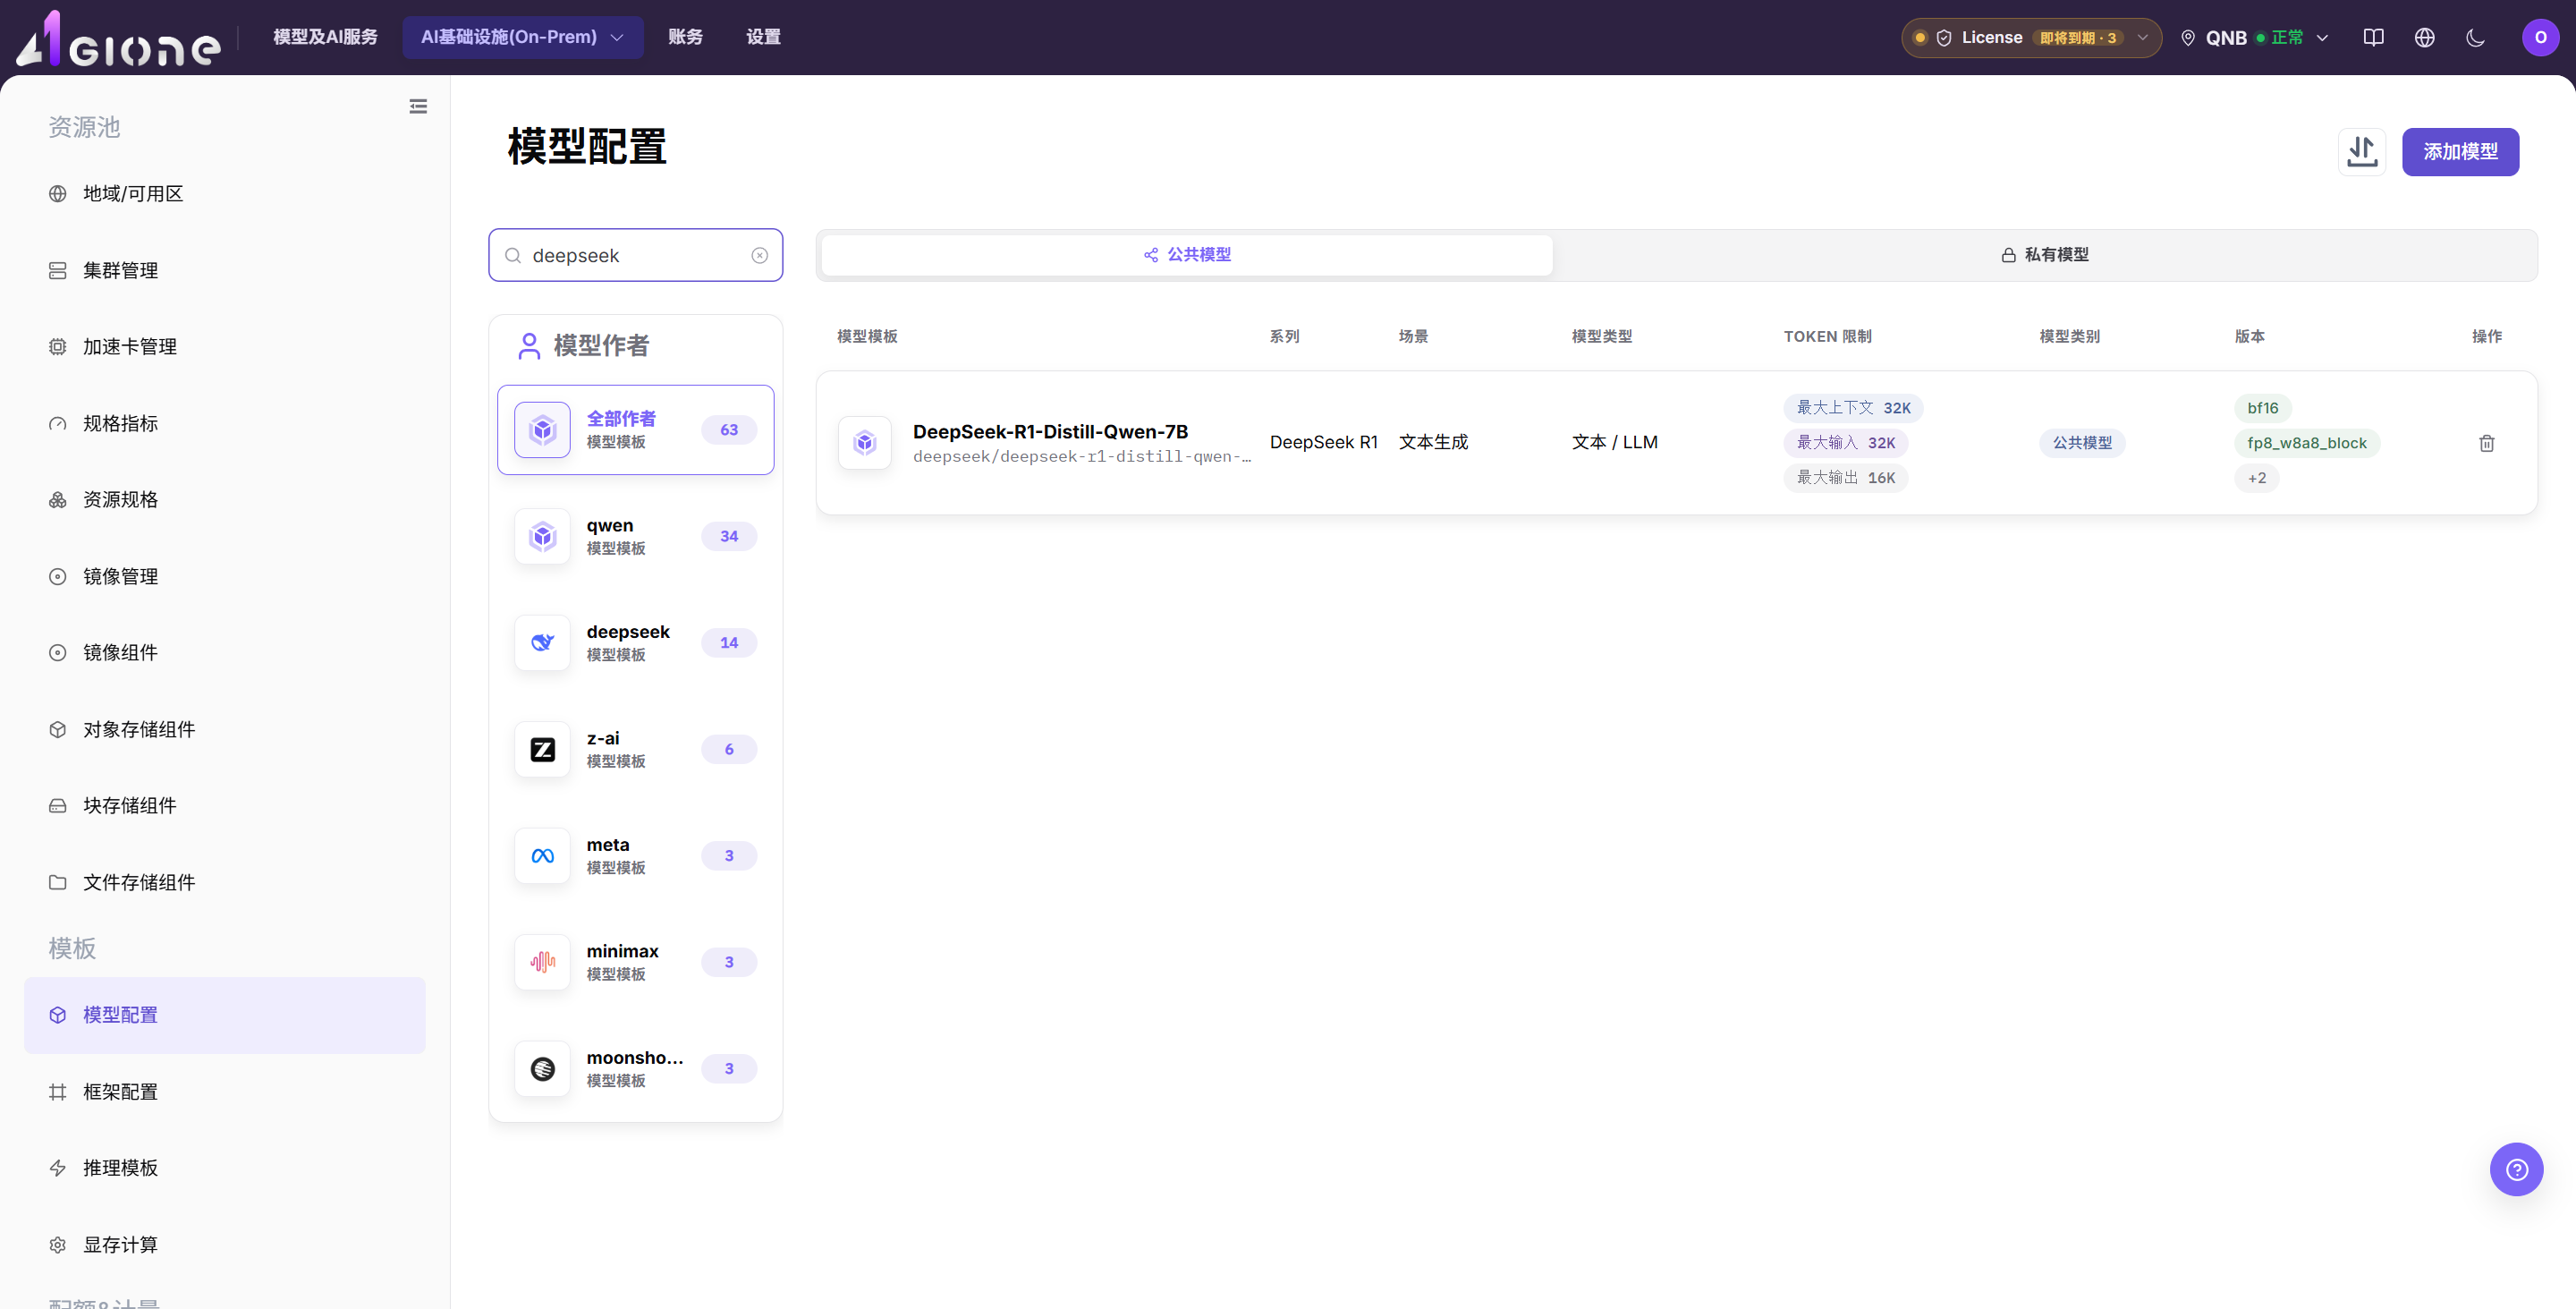
Task: Select the qwen author icon
Action: [x=542, y=537]
